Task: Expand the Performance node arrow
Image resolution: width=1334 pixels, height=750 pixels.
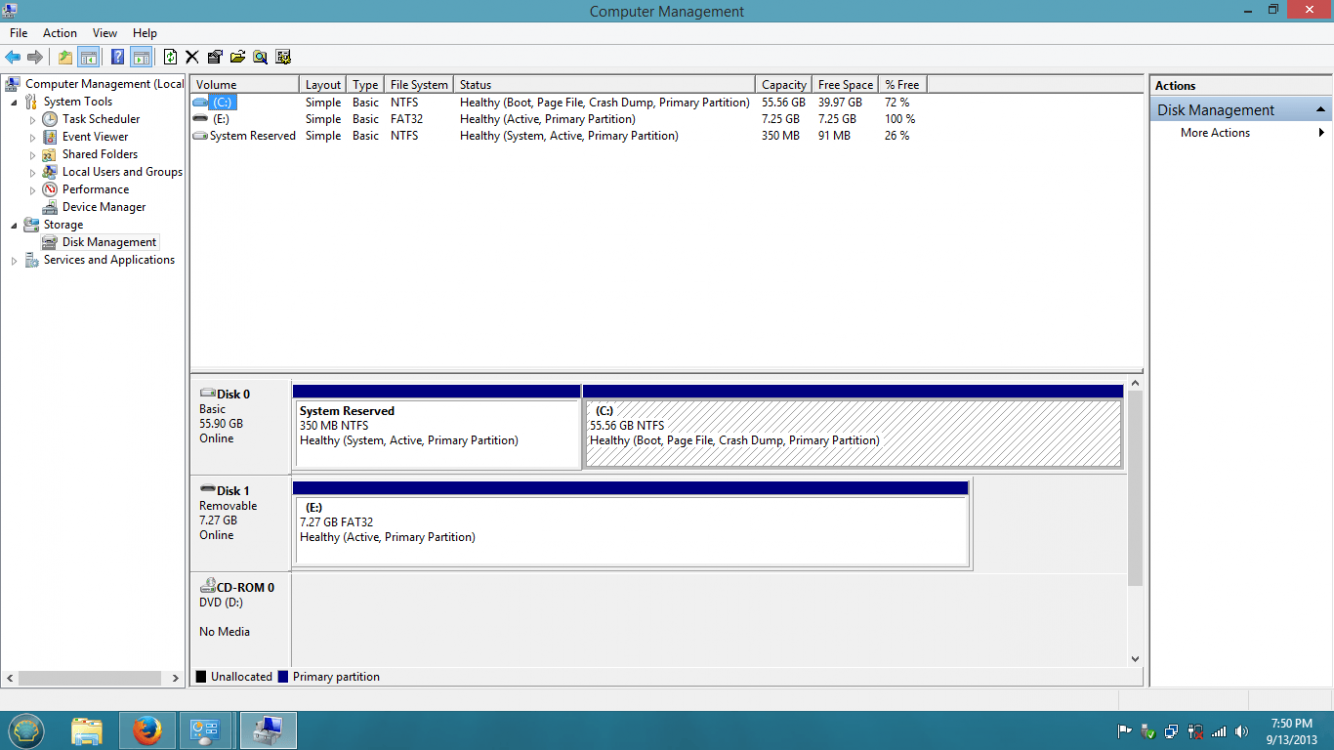Action: pyautogui.click(x=33, y=189)
